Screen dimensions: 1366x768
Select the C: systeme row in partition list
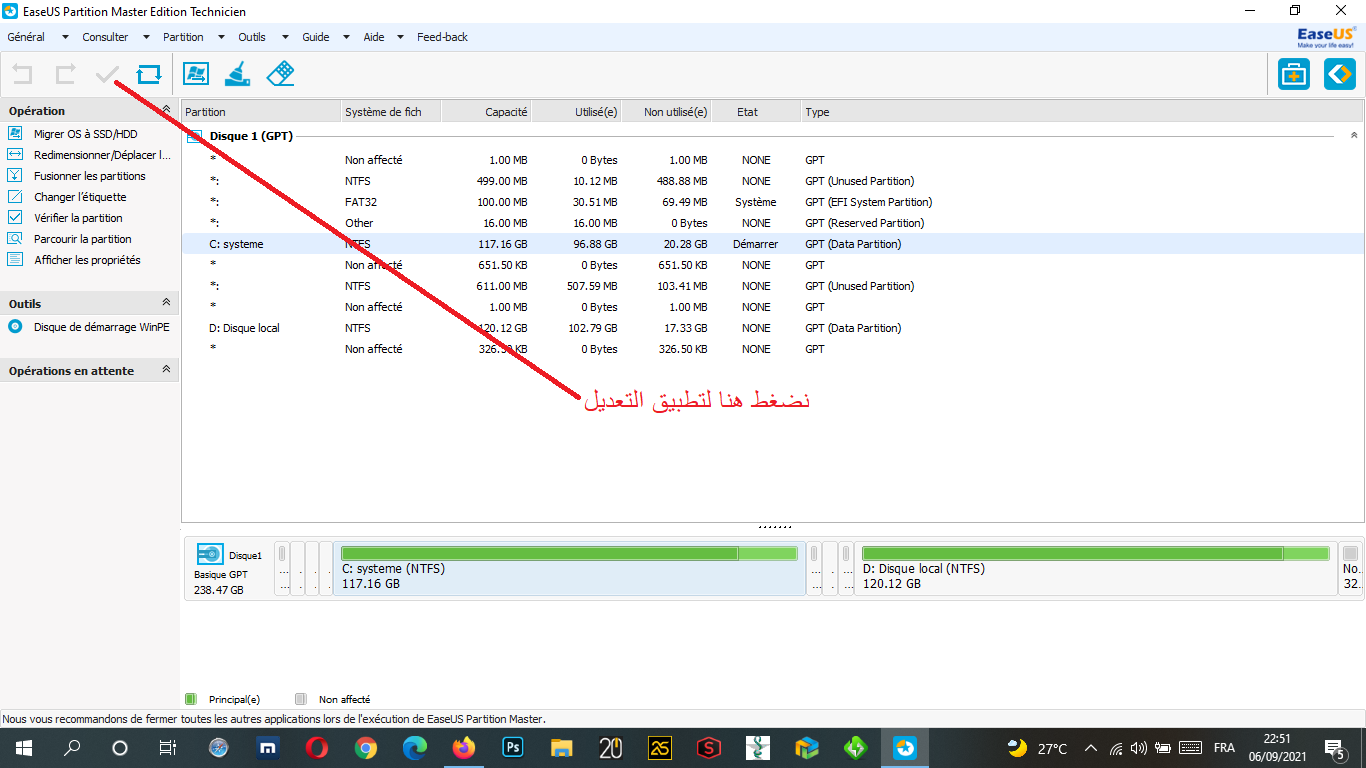[x=772, y=244]
